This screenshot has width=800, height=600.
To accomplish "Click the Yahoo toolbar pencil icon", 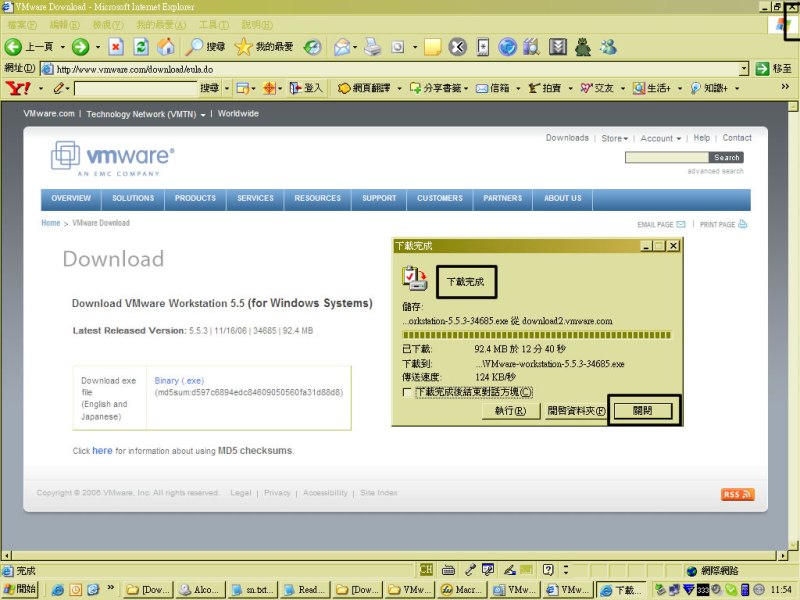I will point(59,88).
